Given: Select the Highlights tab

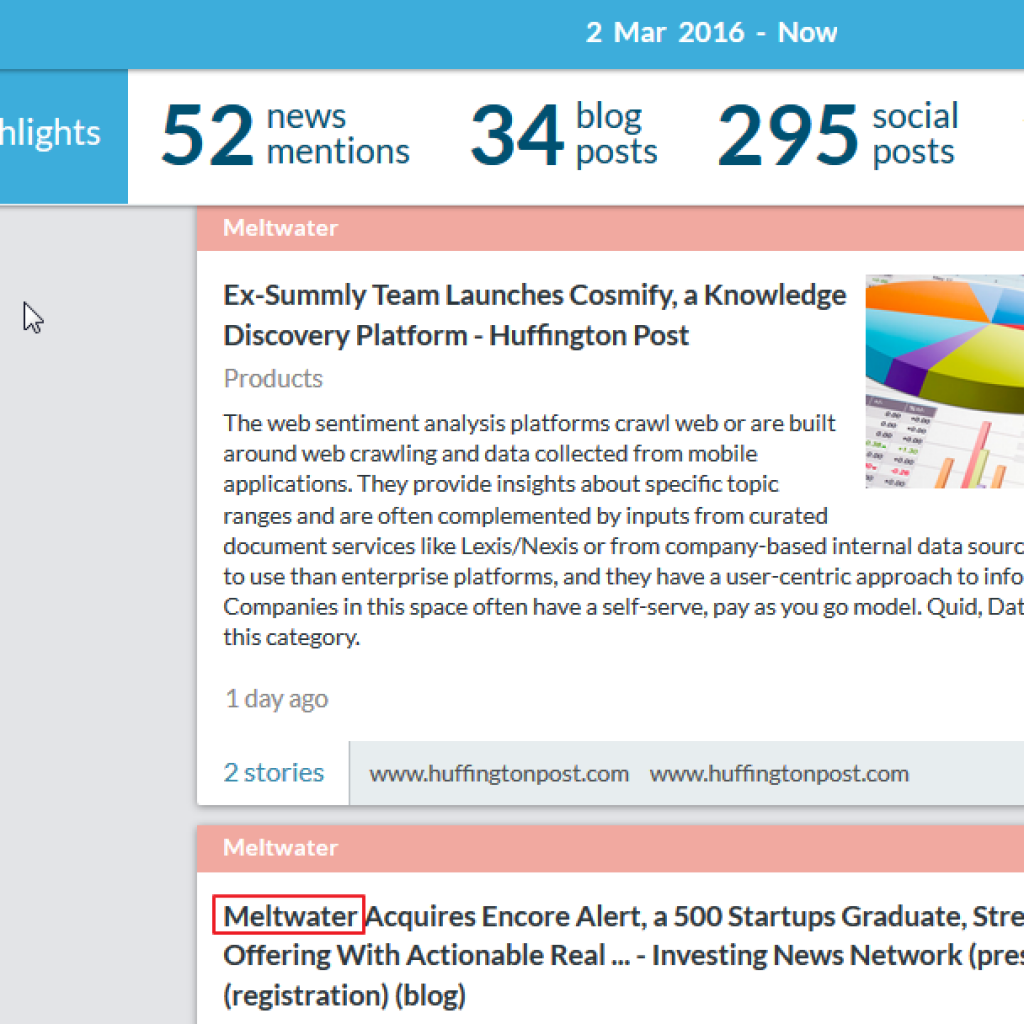Looking at the screenshot, I should tap(63, 136).
